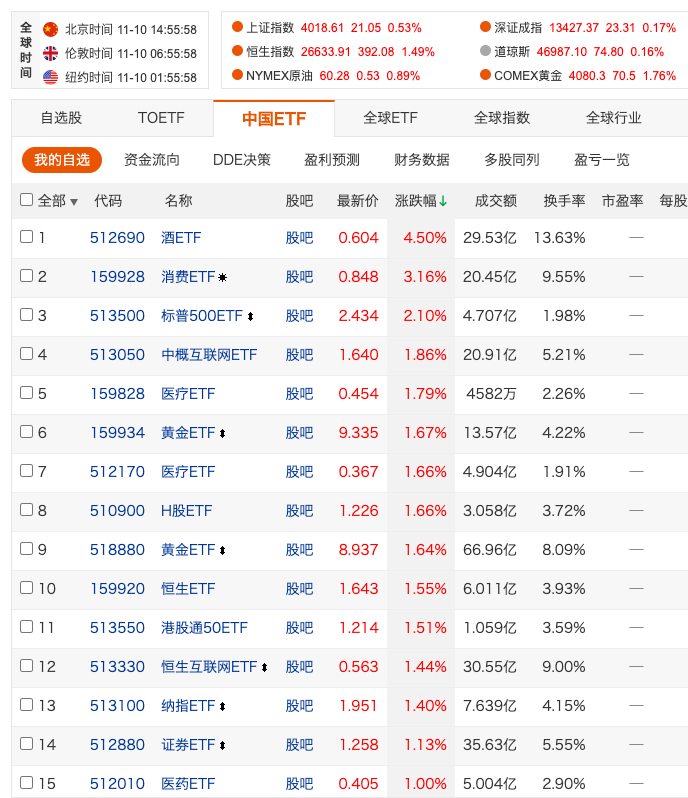Sort by the 代码 column header
Image resolution: width=688 pixels, height=798 pixels.
pyautogui.click(x=108, y=201)
